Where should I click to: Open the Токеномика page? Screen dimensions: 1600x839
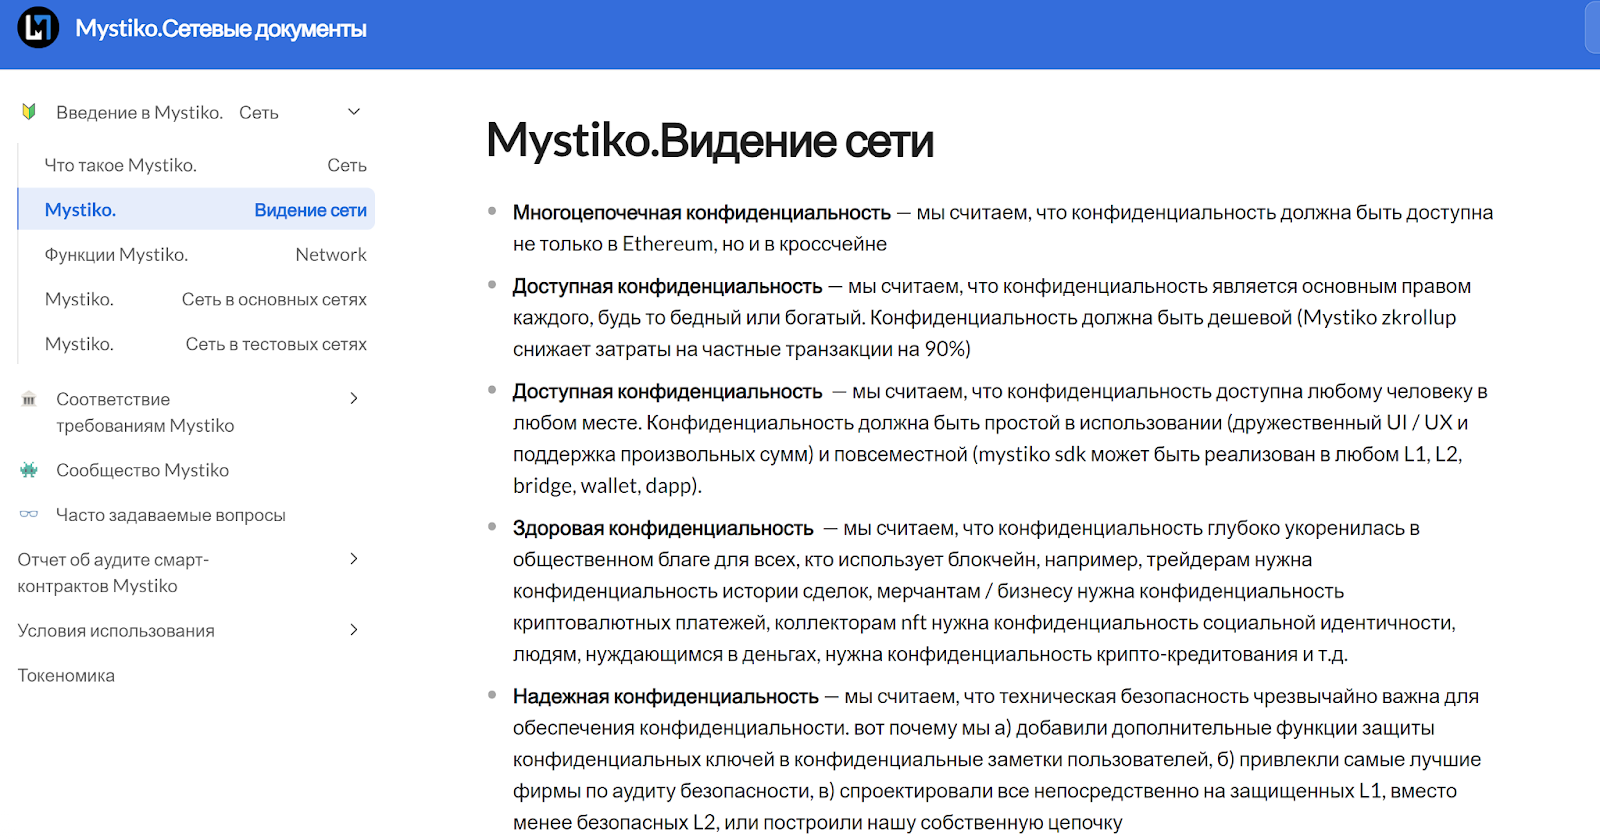click(66, 676)
